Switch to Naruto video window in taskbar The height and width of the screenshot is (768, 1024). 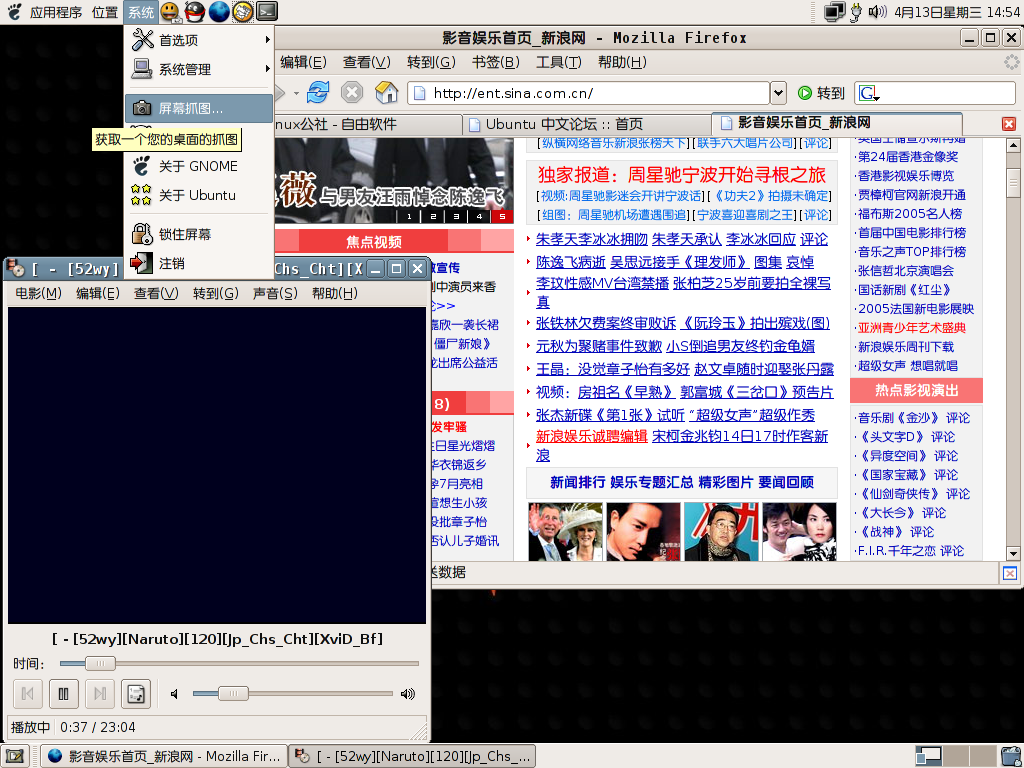point(412,756)
